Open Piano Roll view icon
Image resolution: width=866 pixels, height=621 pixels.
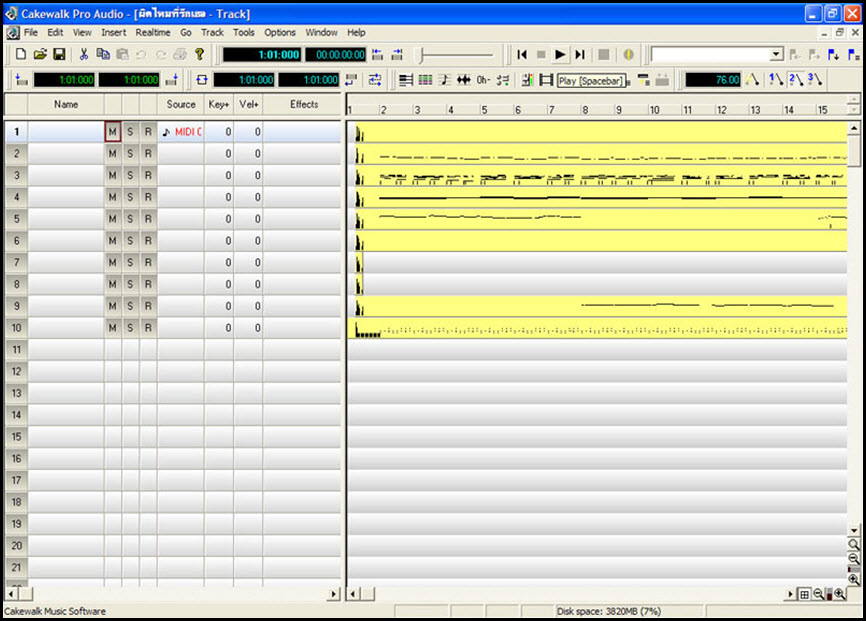(406, 80)
